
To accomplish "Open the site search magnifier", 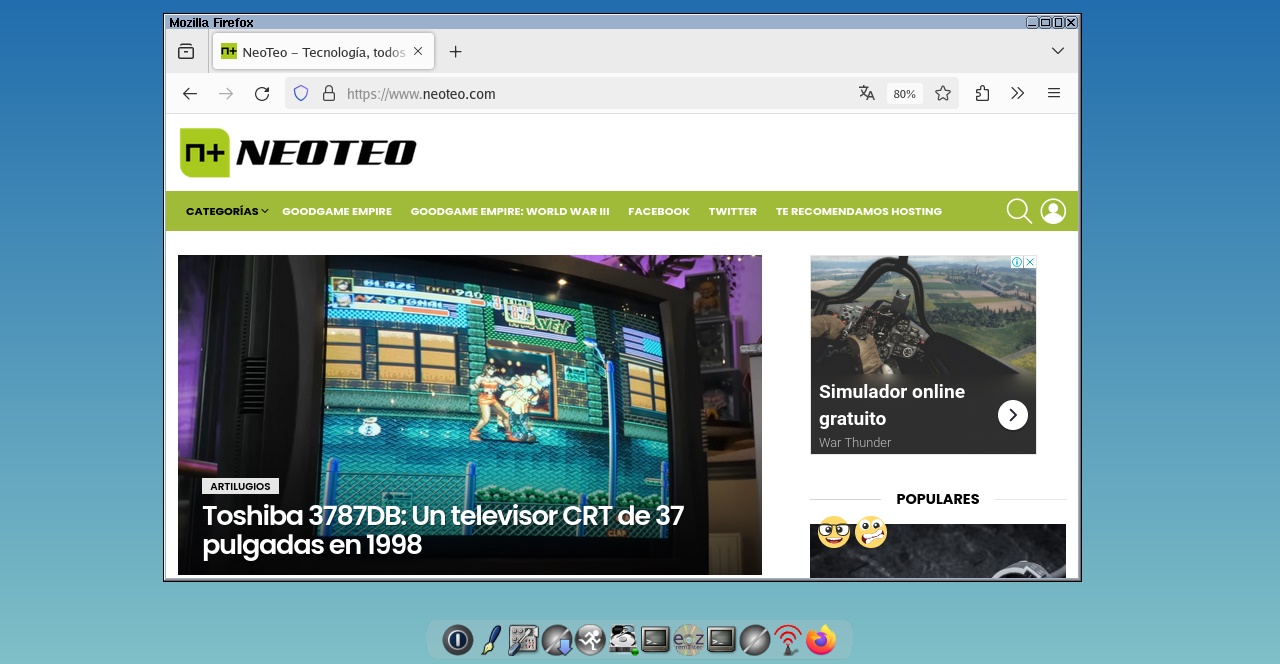I will click(x=1019, y=211).
